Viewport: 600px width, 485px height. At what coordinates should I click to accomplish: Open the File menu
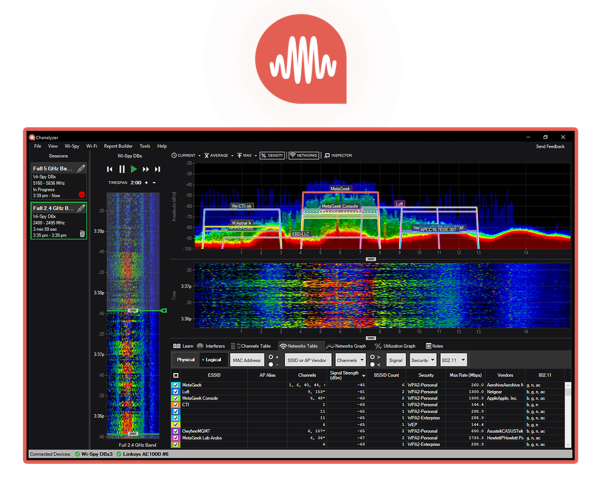(x=38, y=146)
